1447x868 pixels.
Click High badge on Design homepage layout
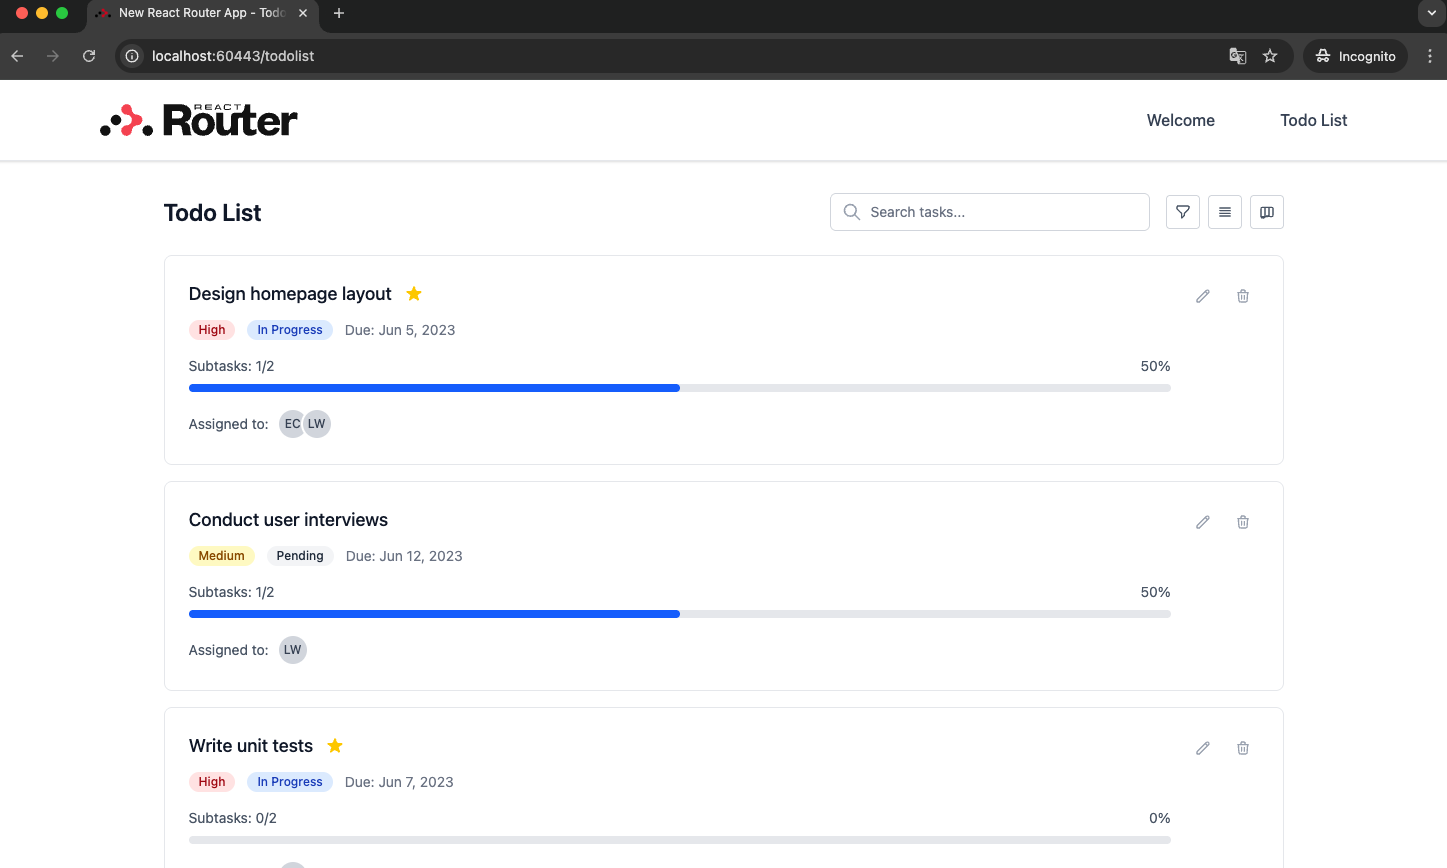coord(212,330)
